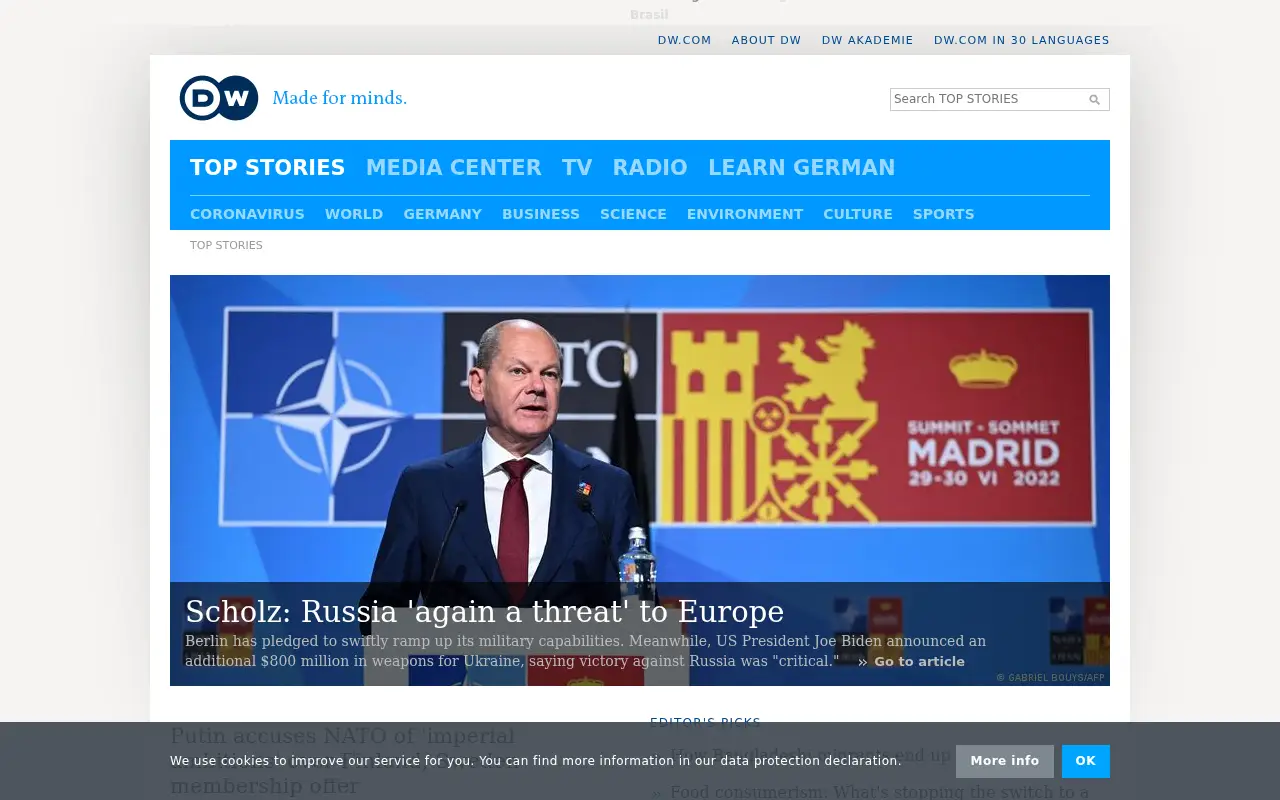Open the CORONAVIRUS category
Screen dimensions: 1280x800
tap(247, 214)
